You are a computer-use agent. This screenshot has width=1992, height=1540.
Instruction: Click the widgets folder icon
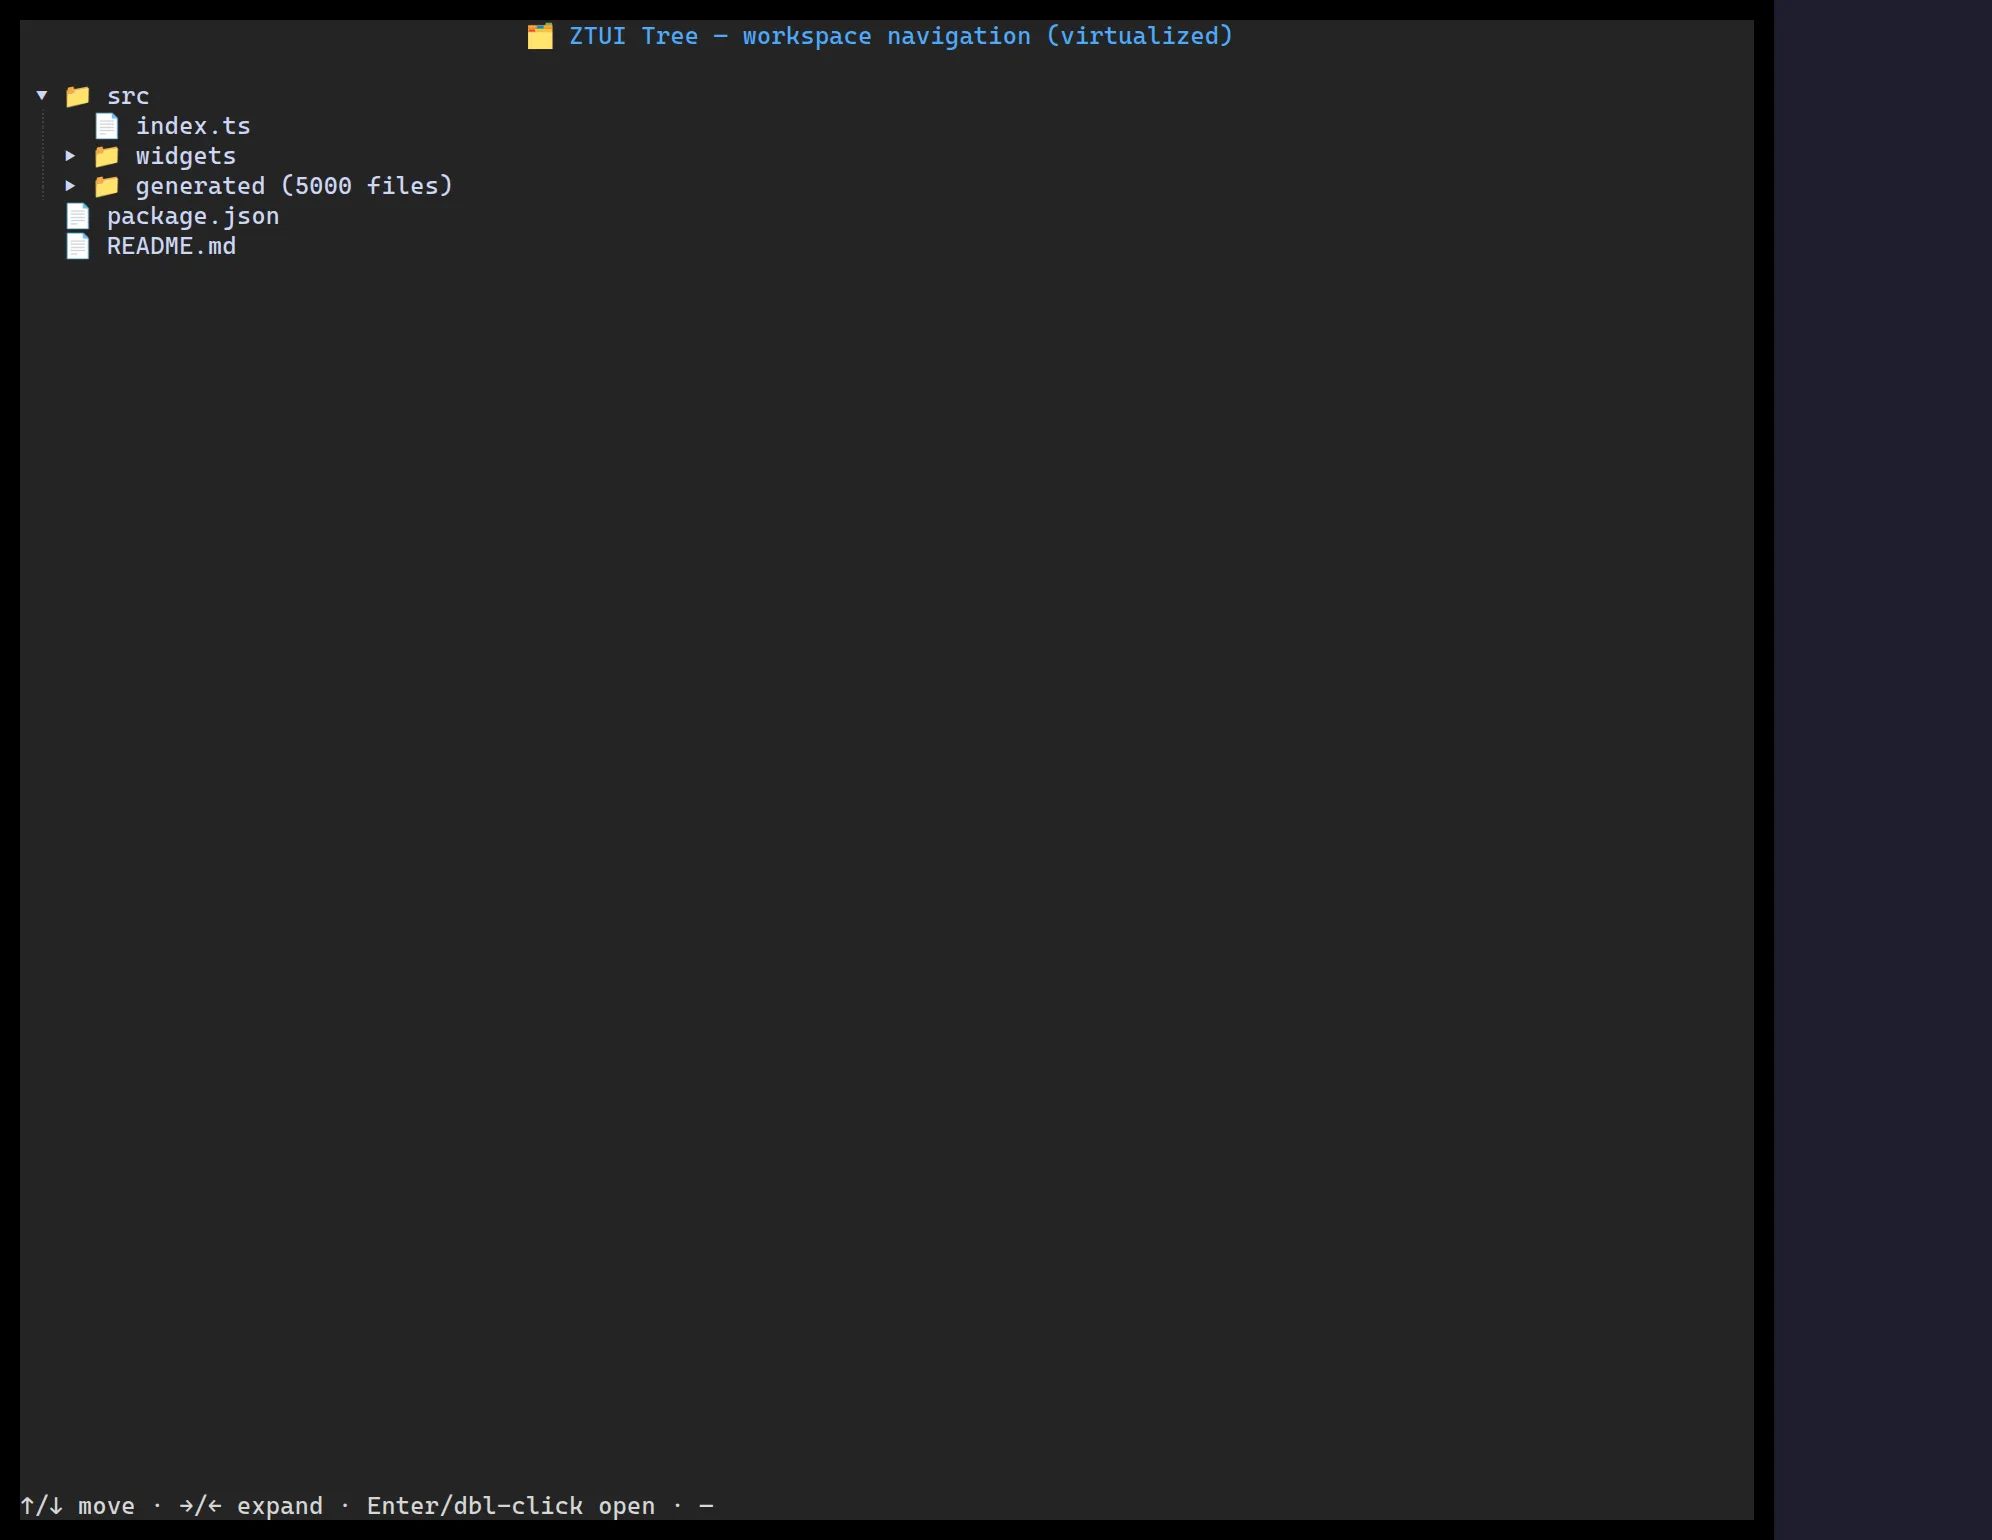[107, 156]
